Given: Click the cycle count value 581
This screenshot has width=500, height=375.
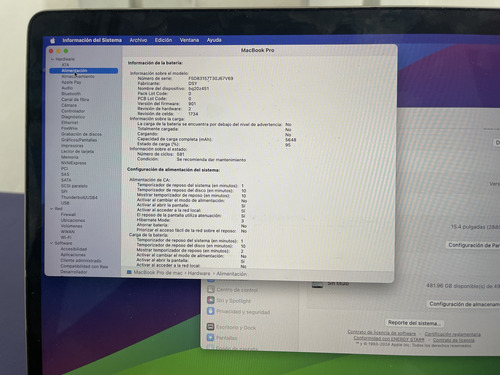Looking at the screenshot, I should (x=180, y=154).
